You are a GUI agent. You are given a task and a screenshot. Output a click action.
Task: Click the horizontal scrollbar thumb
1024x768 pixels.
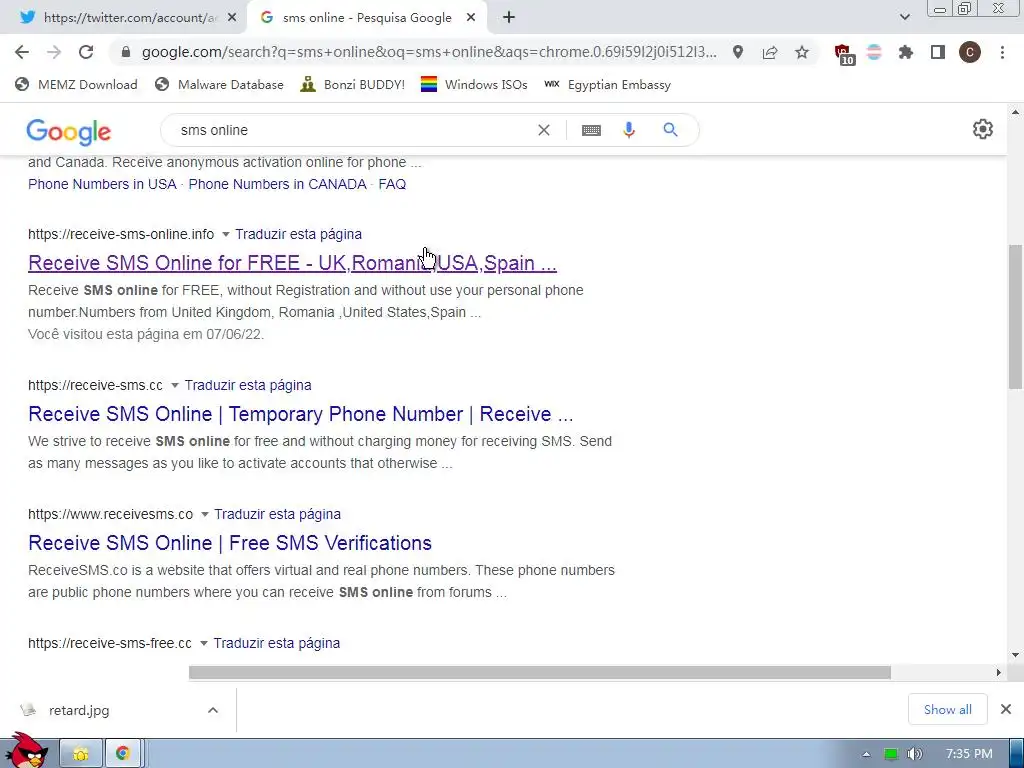[539, 673]
